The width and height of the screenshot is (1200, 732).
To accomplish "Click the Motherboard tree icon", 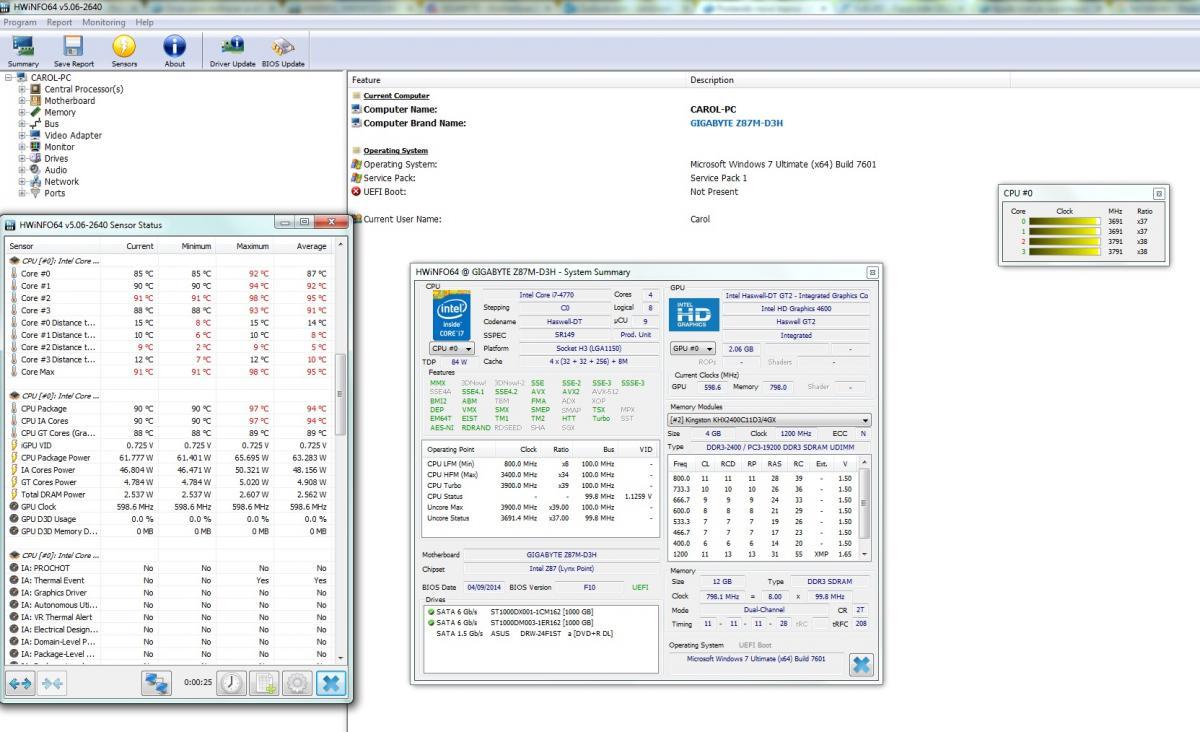I will click(x=36, y=100).
